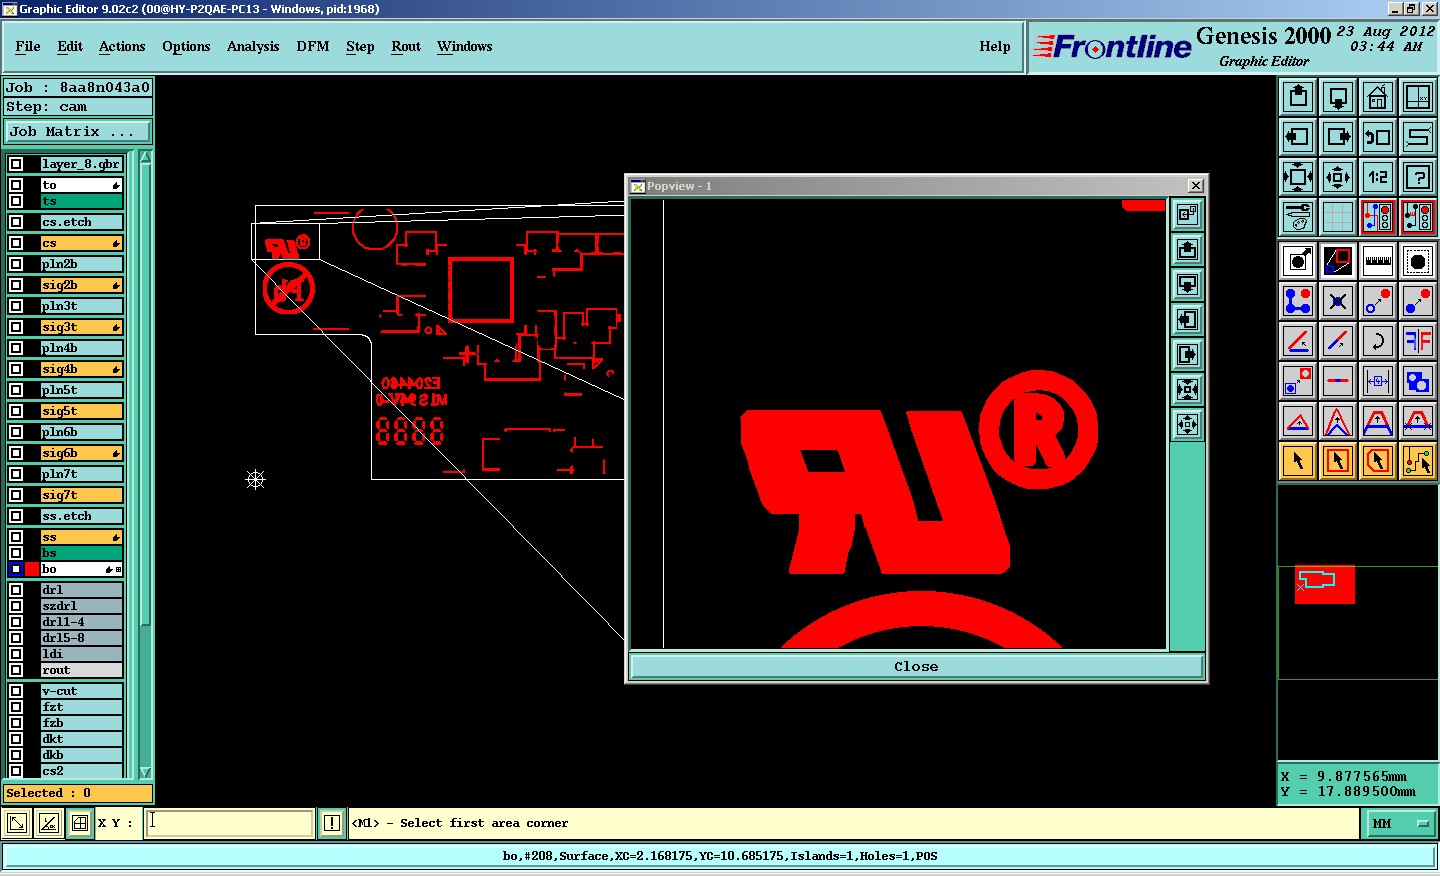This screenshot has width=1440, height=876.
Task: Click the crosshair icon next to the X Y label
Action: click(80, 823)
